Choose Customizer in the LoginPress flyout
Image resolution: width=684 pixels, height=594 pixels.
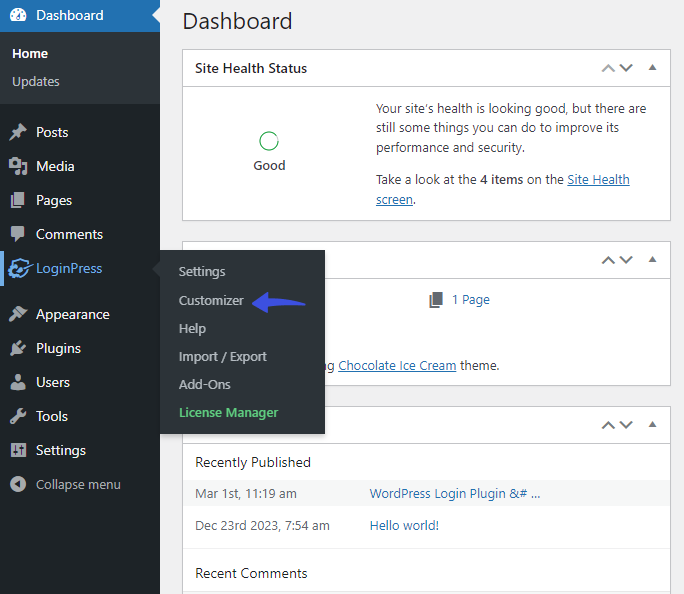211,300
